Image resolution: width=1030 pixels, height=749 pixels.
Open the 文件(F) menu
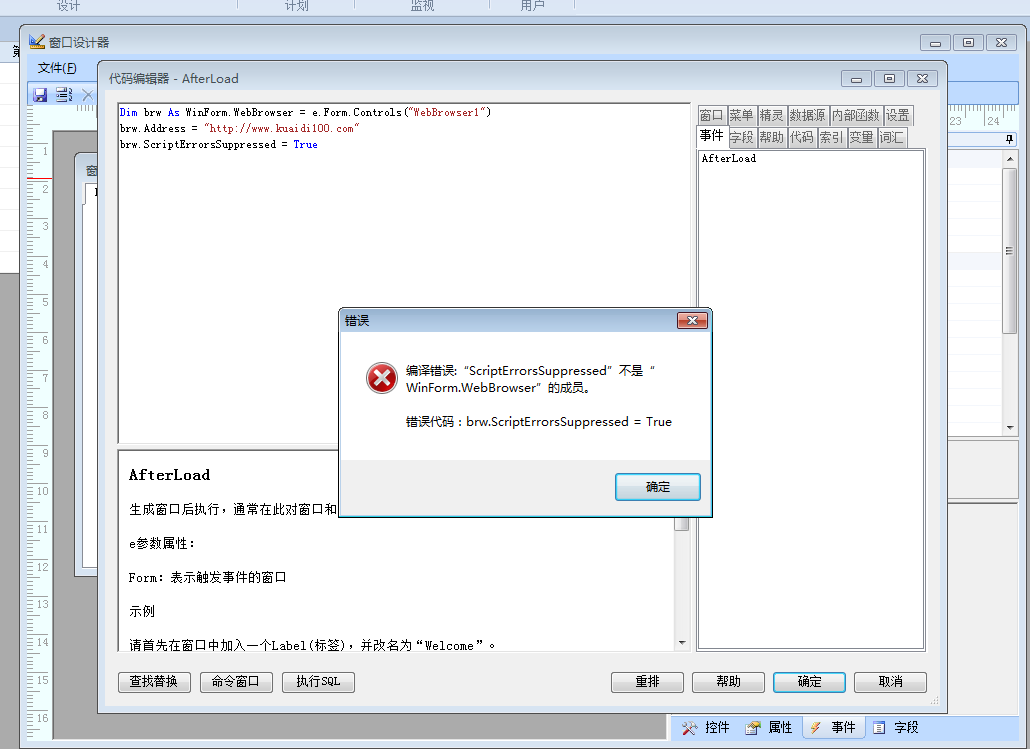57,68
